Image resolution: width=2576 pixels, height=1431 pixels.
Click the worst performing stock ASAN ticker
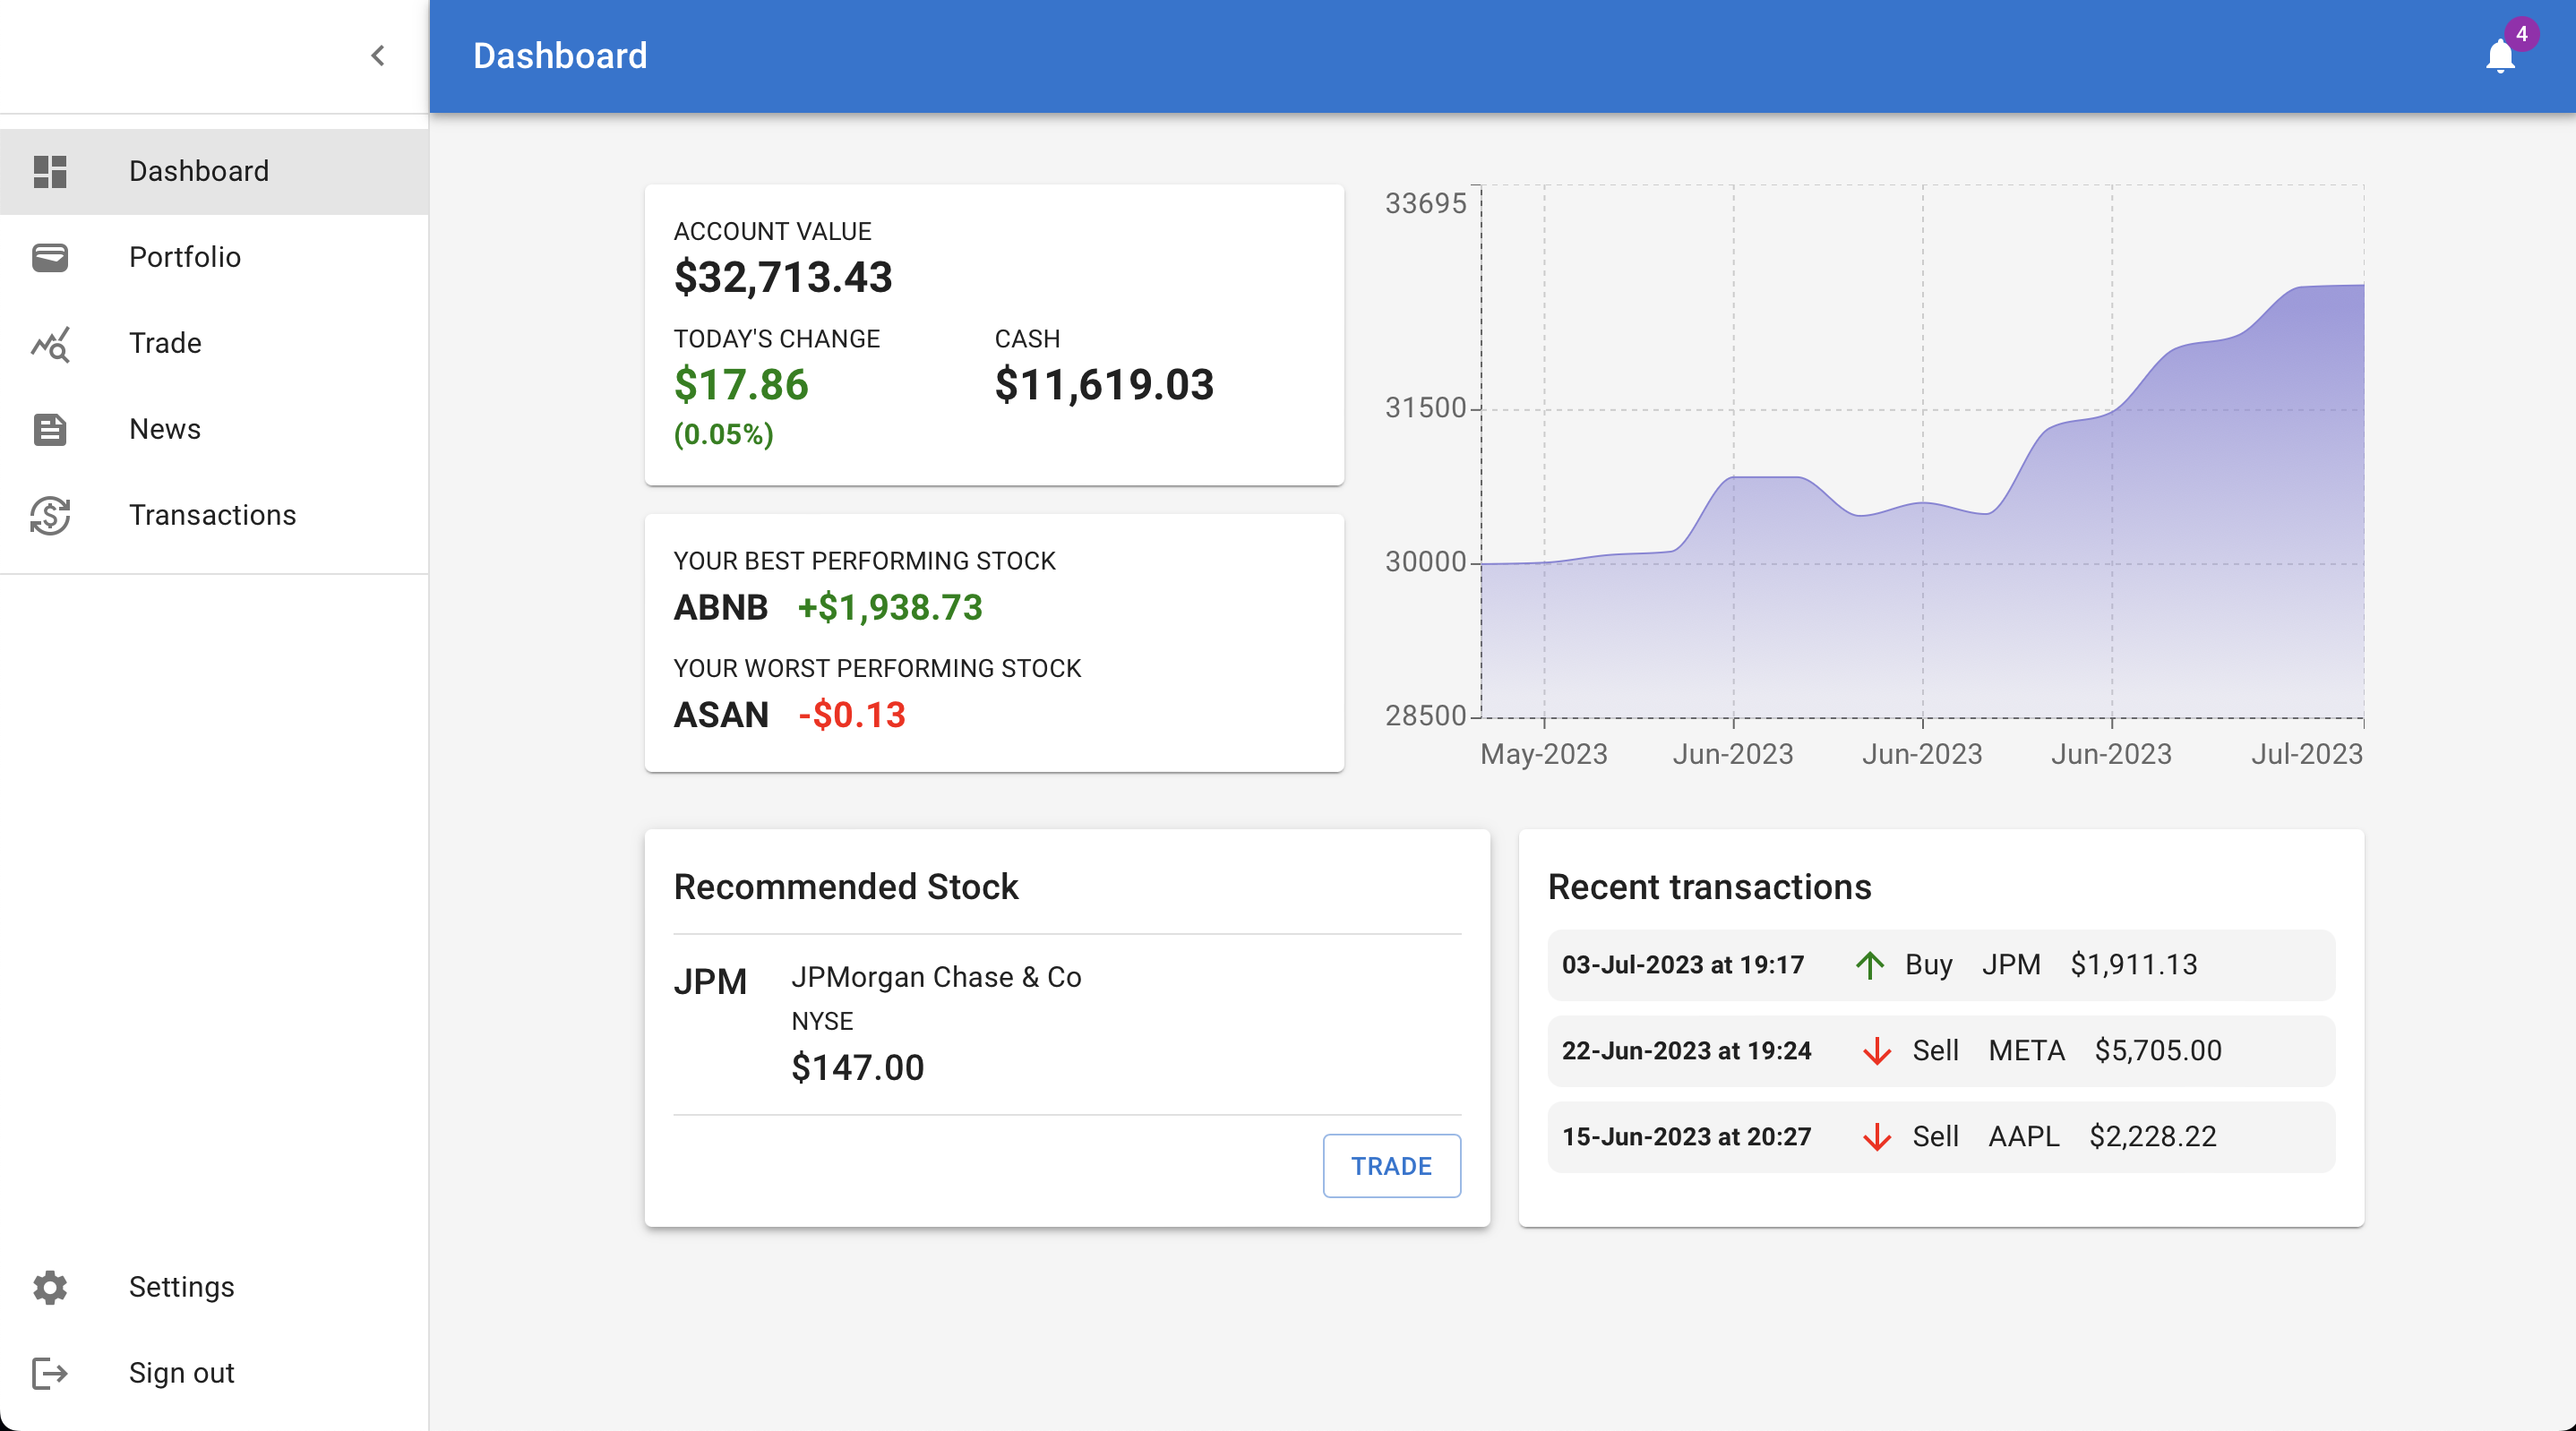point(721,715)
